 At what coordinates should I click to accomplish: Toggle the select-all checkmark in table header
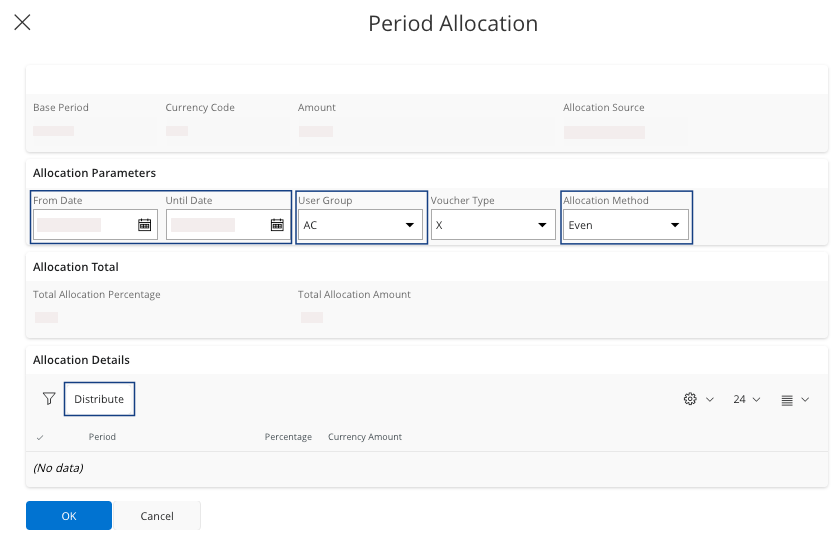point(40,437)
